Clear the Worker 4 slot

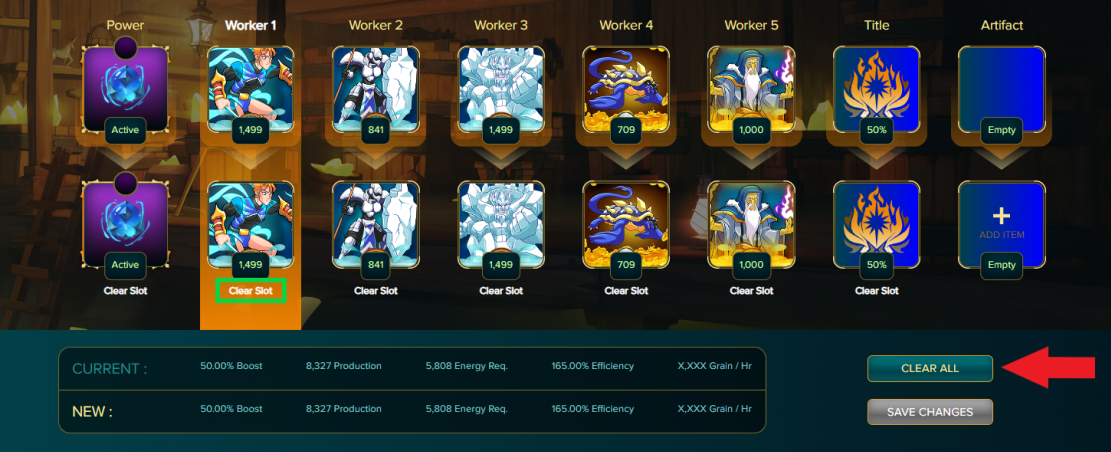[626, 290]
